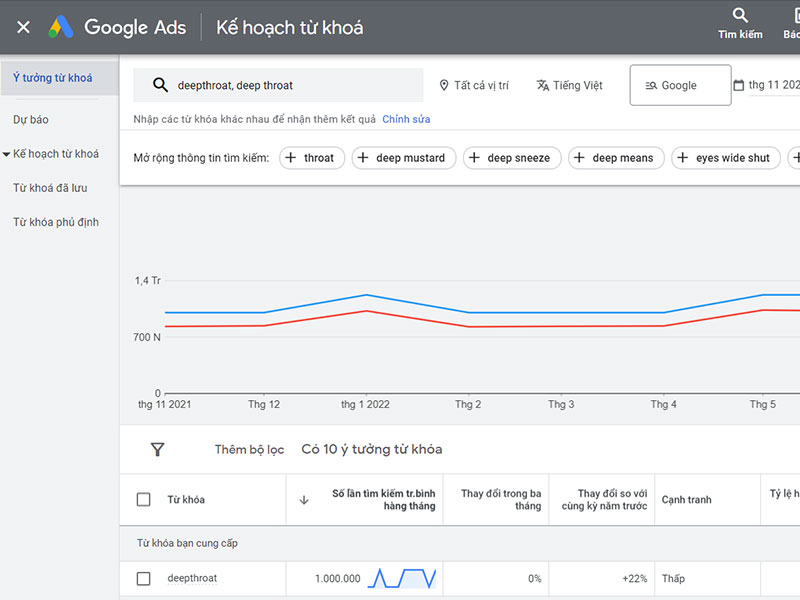Close the keyword planner with X icon

24,27
